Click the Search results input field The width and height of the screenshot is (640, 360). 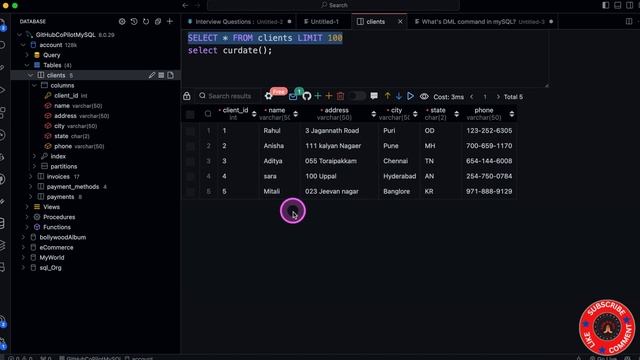(229, 96)
